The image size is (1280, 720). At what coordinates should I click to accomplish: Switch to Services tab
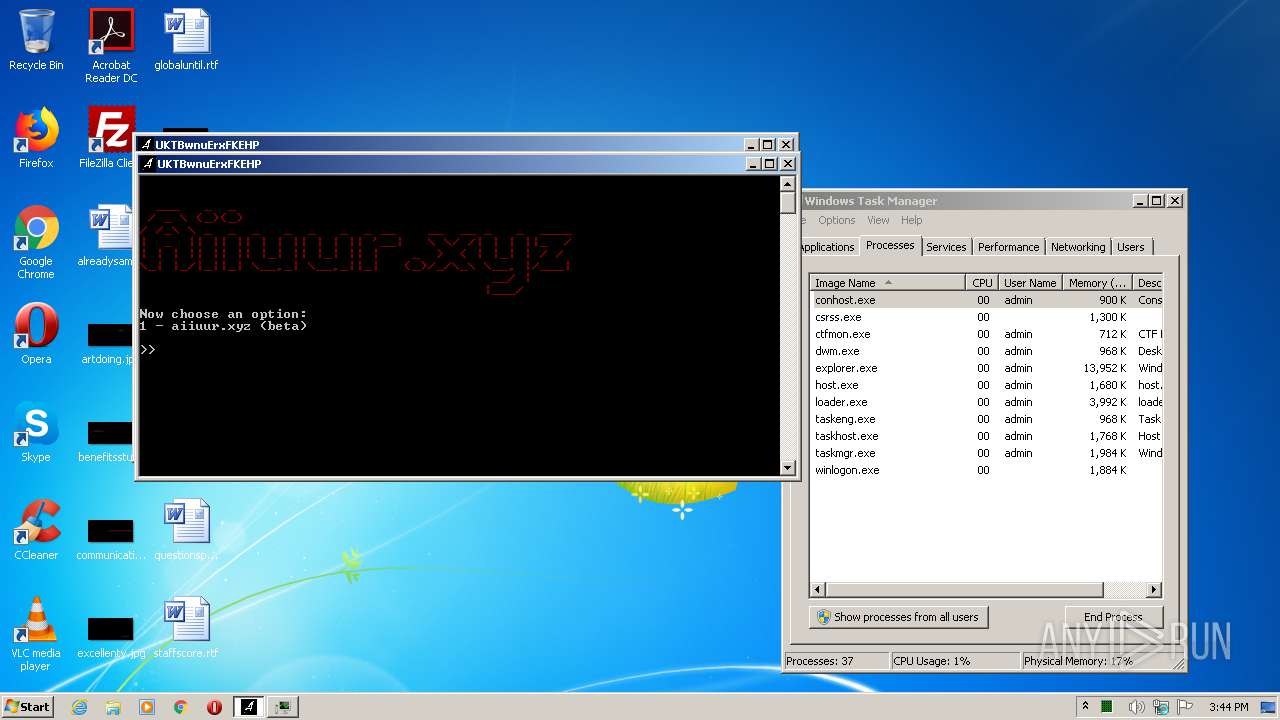point(946,247)
